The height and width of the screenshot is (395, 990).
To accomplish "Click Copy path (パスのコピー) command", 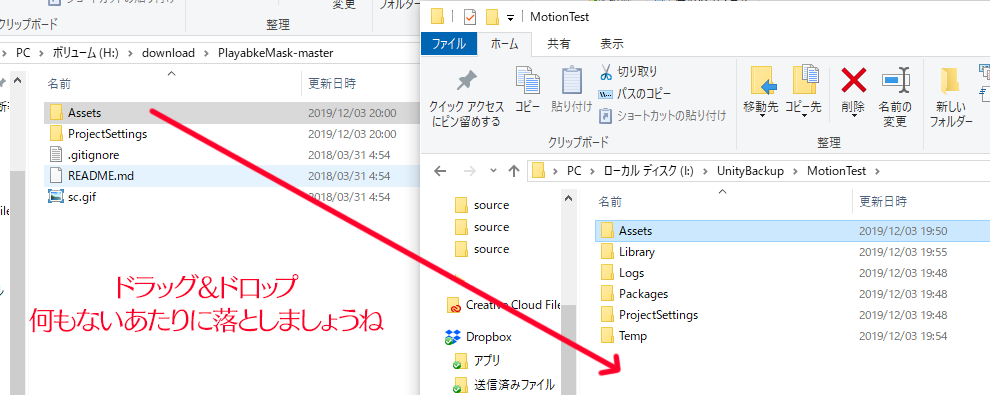I will pos(635,94).
